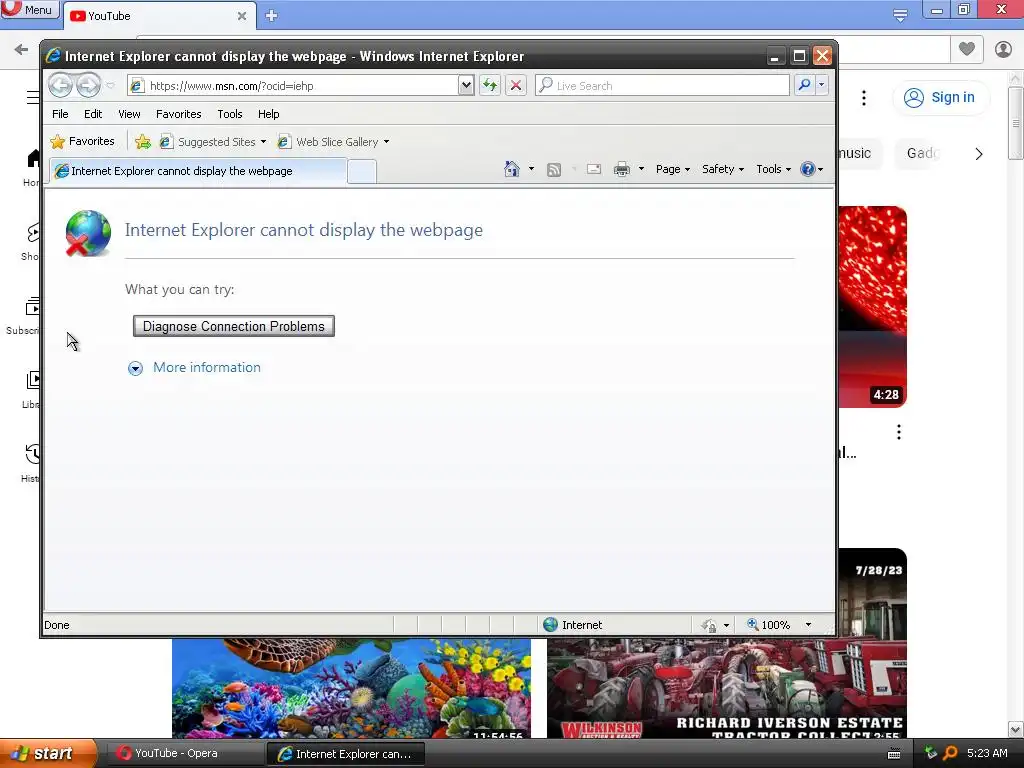Click Opera profile account icon
Screen dimensions: 1024x768
click(x=1003, y=49)
